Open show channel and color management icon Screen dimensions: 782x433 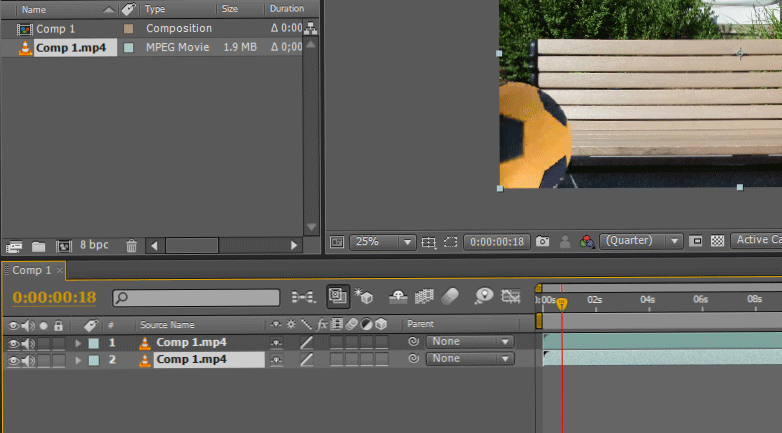(x=586, y=242)
